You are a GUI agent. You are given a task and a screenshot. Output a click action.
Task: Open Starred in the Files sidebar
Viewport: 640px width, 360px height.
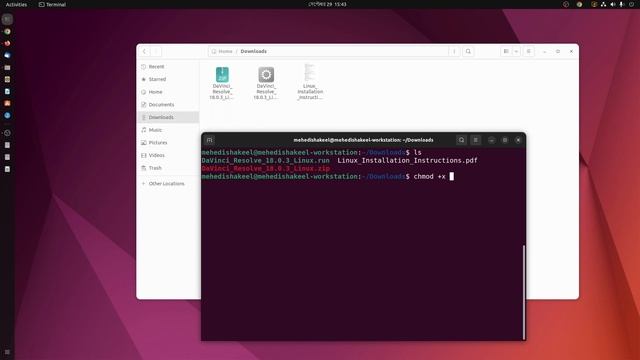[168, 79]
